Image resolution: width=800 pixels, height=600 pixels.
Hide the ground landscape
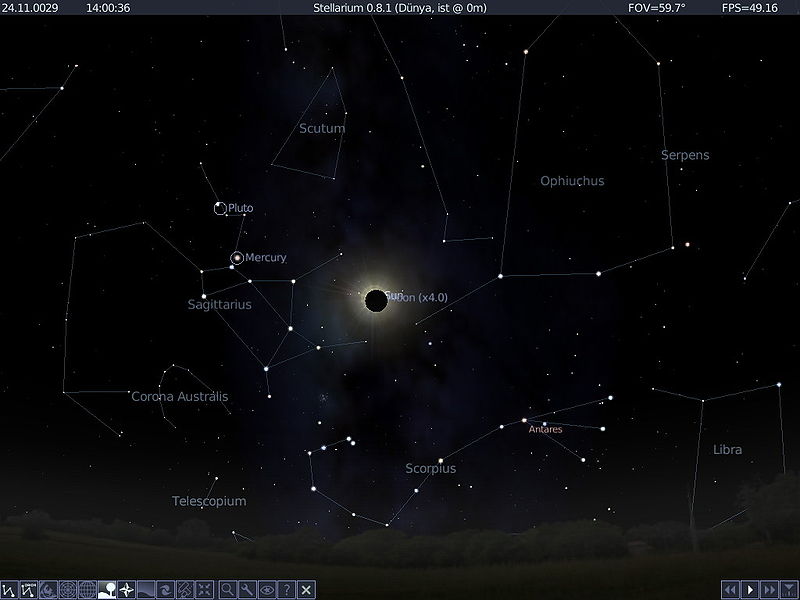point(107,590)
